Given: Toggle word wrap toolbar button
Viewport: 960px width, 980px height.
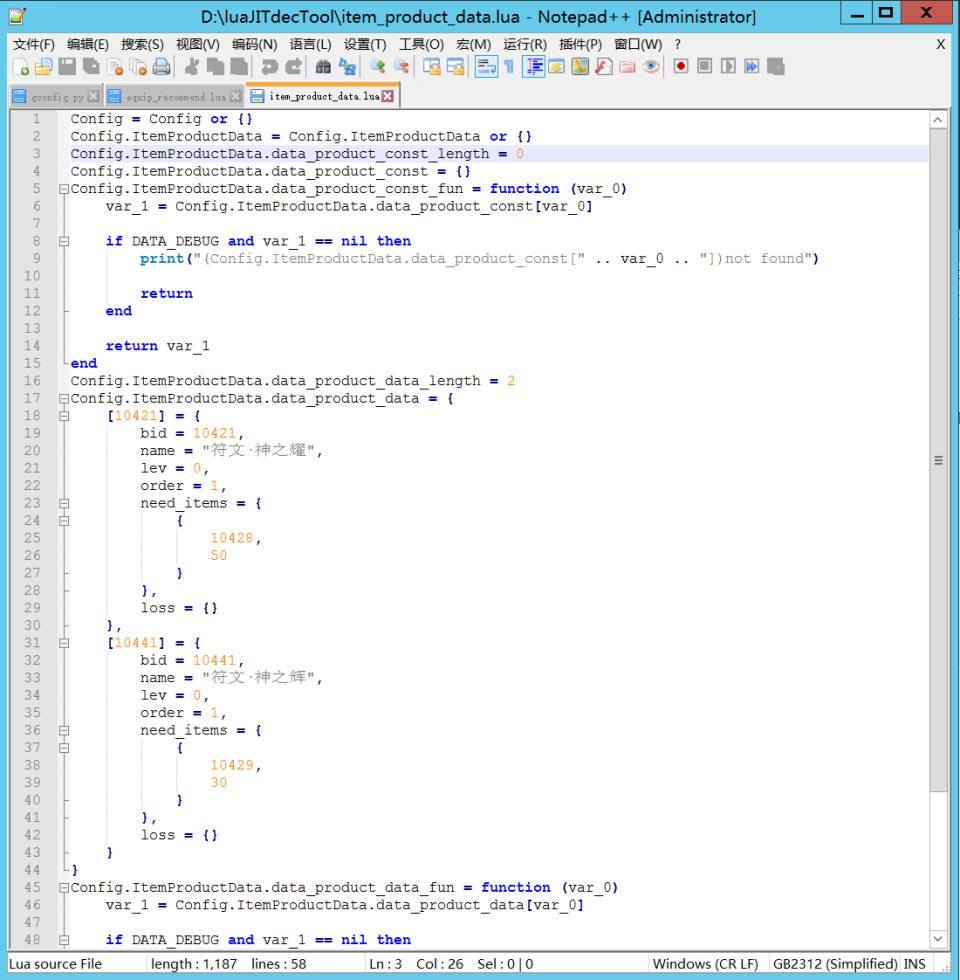Looking at the screenshot, I should point(486,67).
